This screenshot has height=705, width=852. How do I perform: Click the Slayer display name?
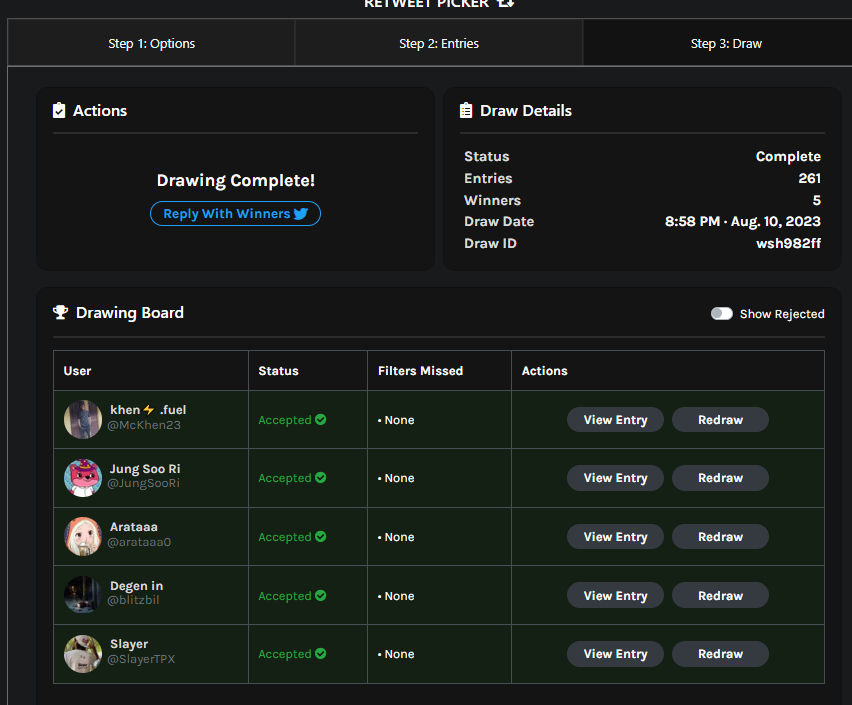pos(129,644)
